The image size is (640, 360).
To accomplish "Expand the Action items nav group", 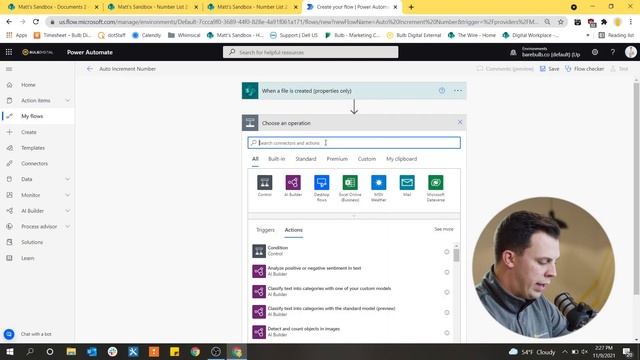I will (x=68, y=100).
